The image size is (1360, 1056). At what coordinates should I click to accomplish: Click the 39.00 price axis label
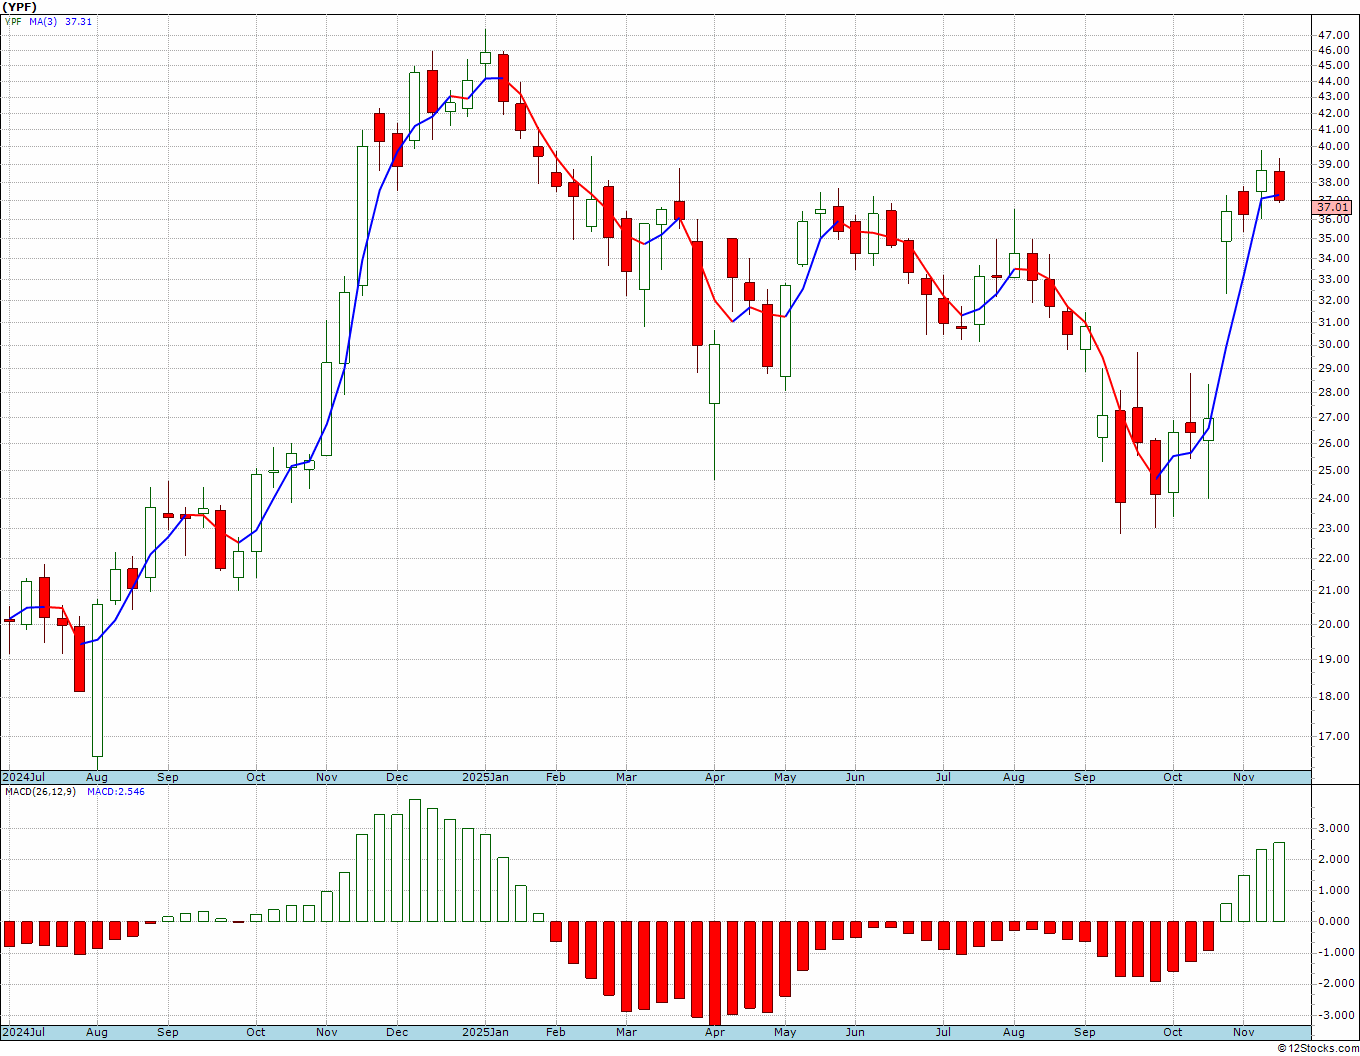tap(1333, 164)
